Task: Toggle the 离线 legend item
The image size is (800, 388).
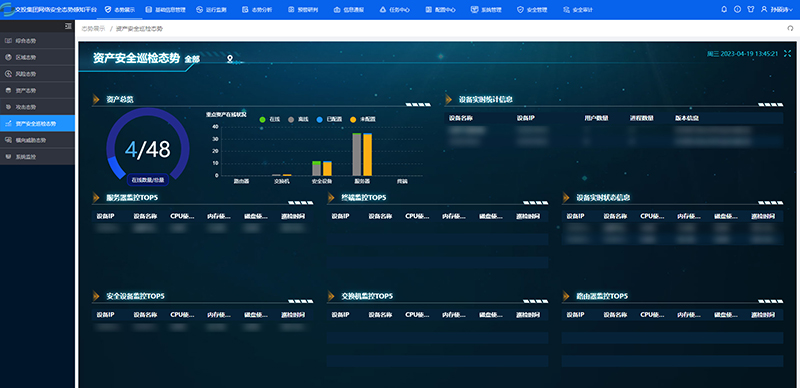Action: click(298, 119)
